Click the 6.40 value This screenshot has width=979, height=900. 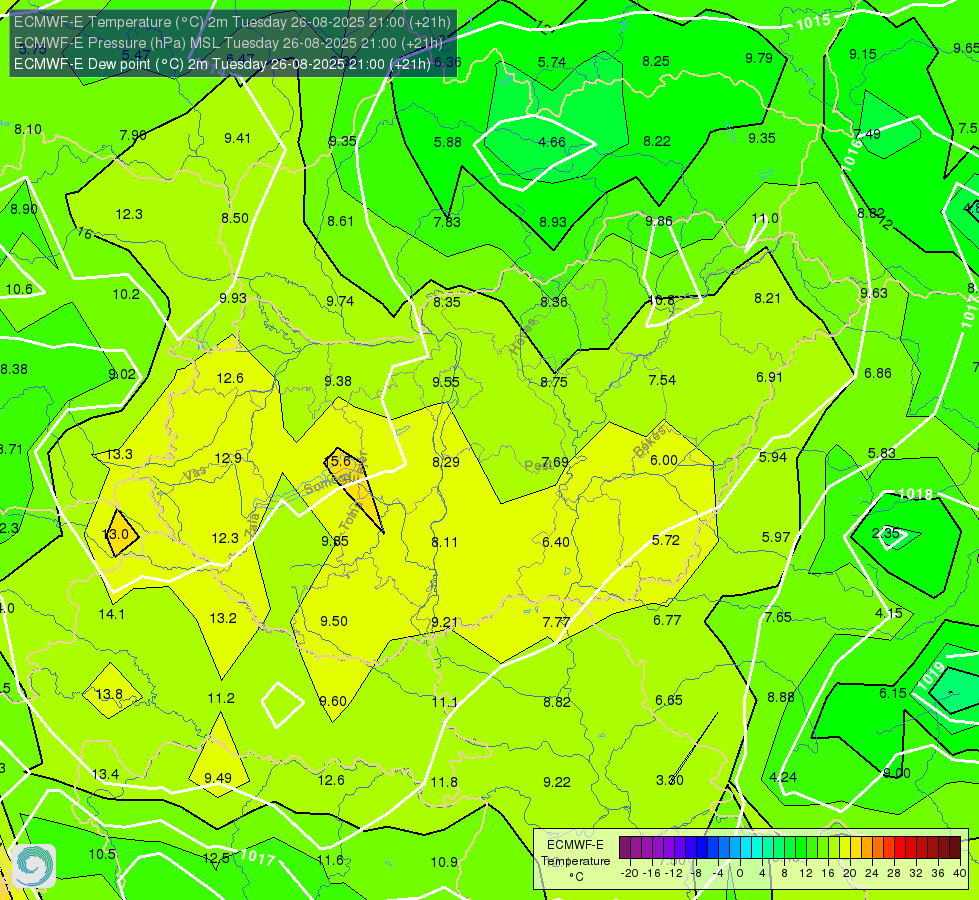tap(556, 542)
